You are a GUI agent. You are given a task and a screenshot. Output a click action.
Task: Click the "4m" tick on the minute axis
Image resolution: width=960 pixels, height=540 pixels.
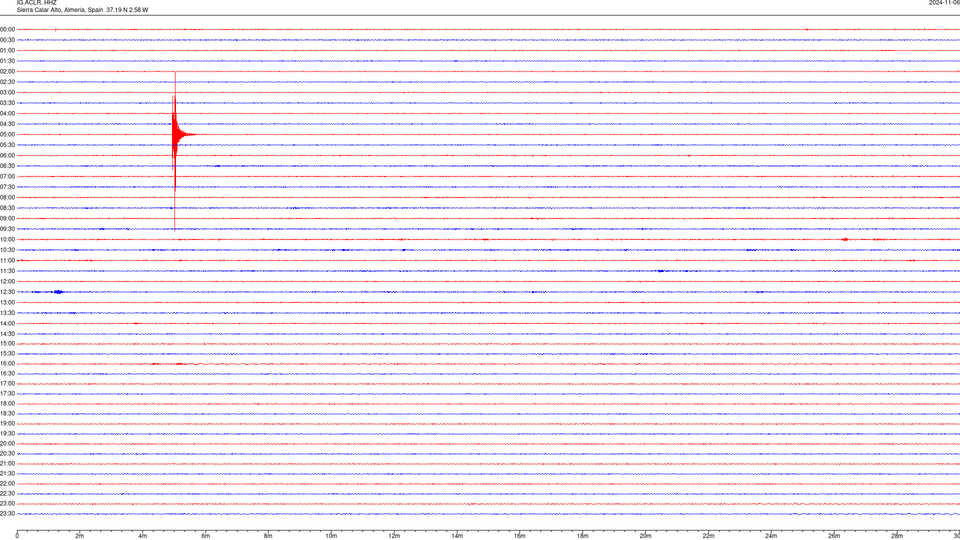point(143,536)
